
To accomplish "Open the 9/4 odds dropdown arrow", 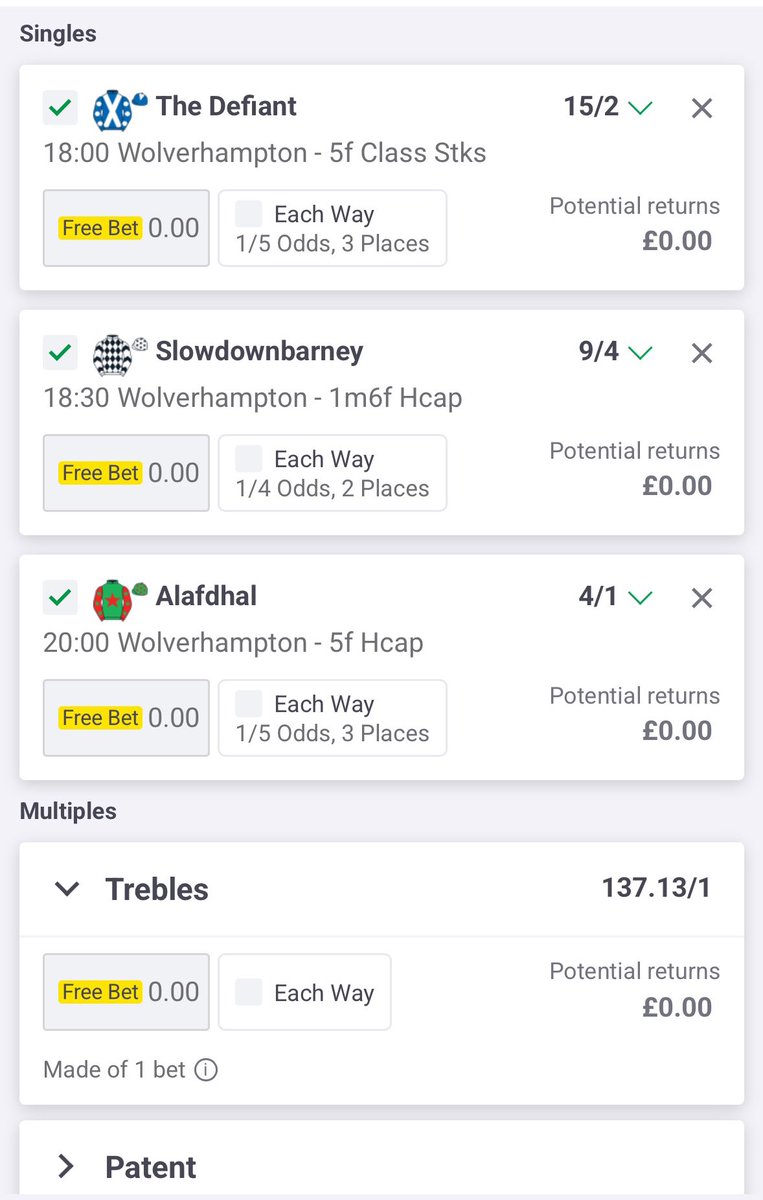I will pyautogui.click(x=640, y=353).
